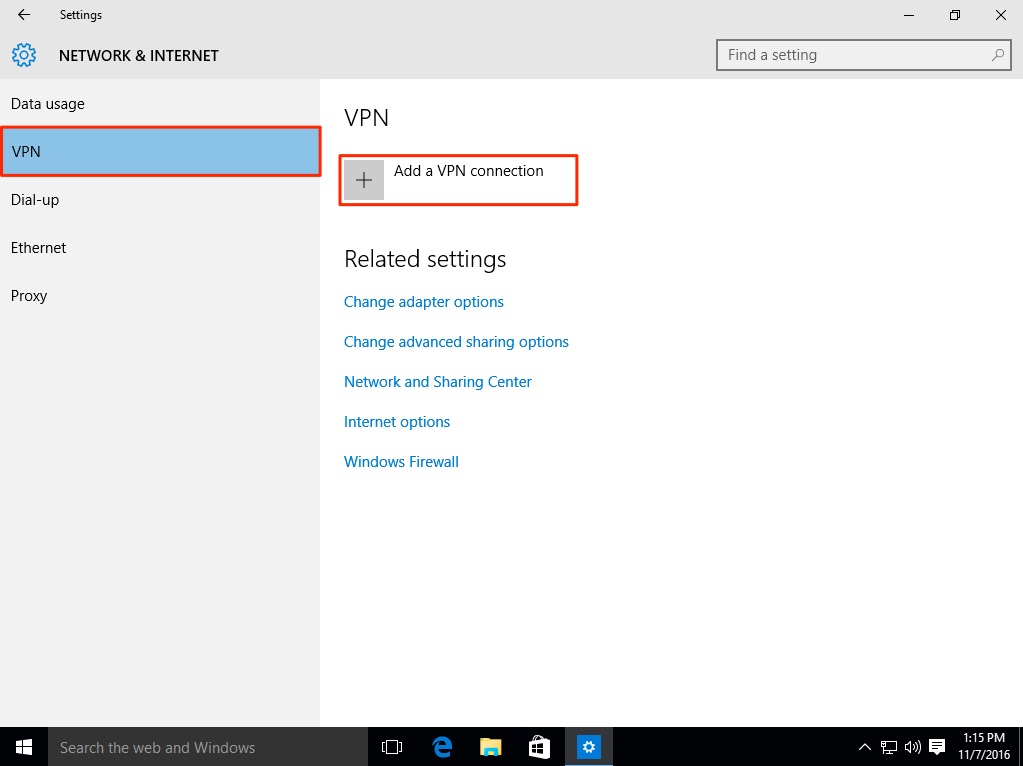This screenshot has height=766, width=1023.
Task: Open the Action Center notifications icon
Action: click(x=937, y=747)
